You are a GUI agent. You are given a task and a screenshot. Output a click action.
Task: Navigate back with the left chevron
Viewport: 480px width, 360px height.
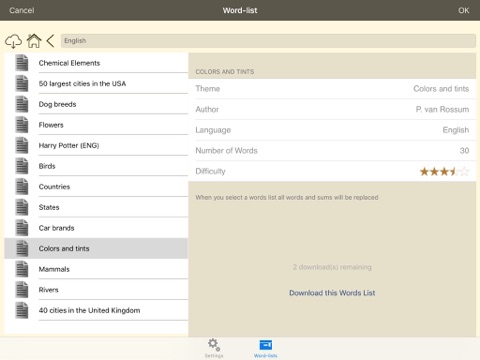coord(50,41)
